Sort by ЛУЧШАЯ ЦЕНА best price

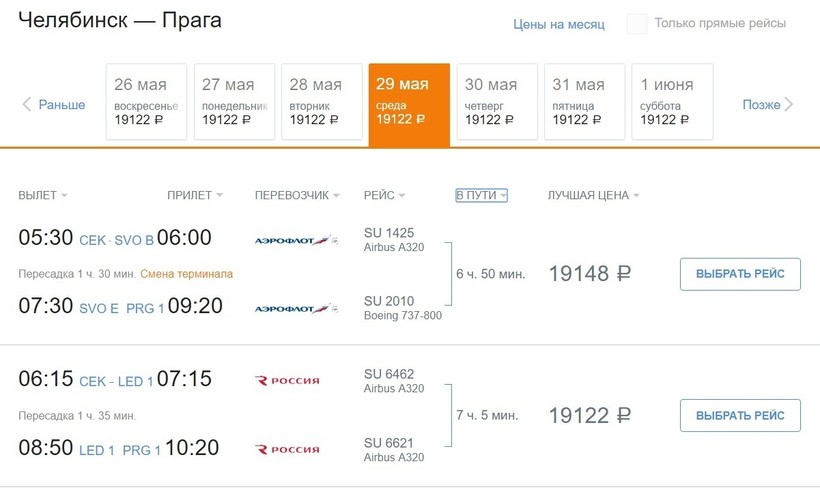[x=593, y=195]
